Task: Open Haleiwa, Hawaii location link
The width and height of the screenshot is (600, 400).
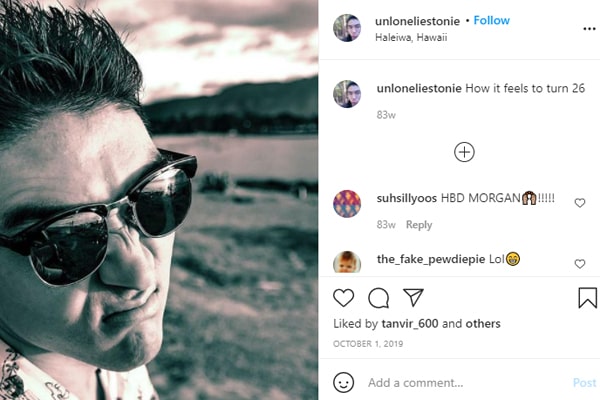Action: pos(411,38)
